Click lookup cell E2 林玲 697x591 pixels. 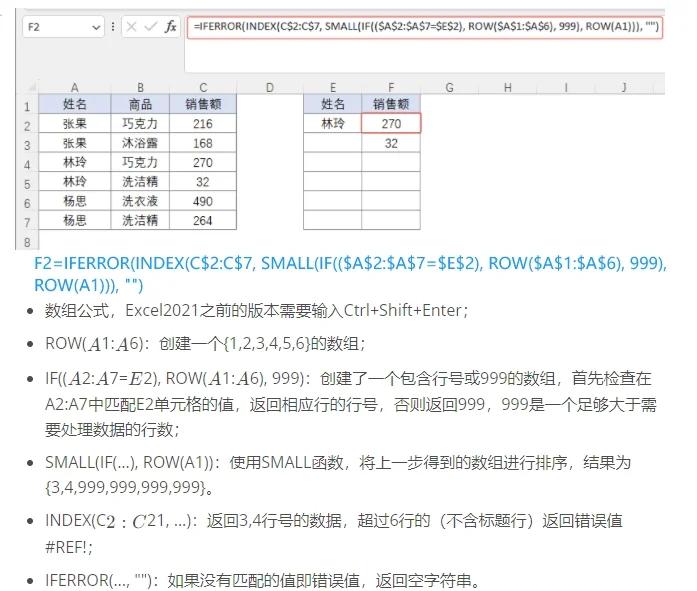332,123
